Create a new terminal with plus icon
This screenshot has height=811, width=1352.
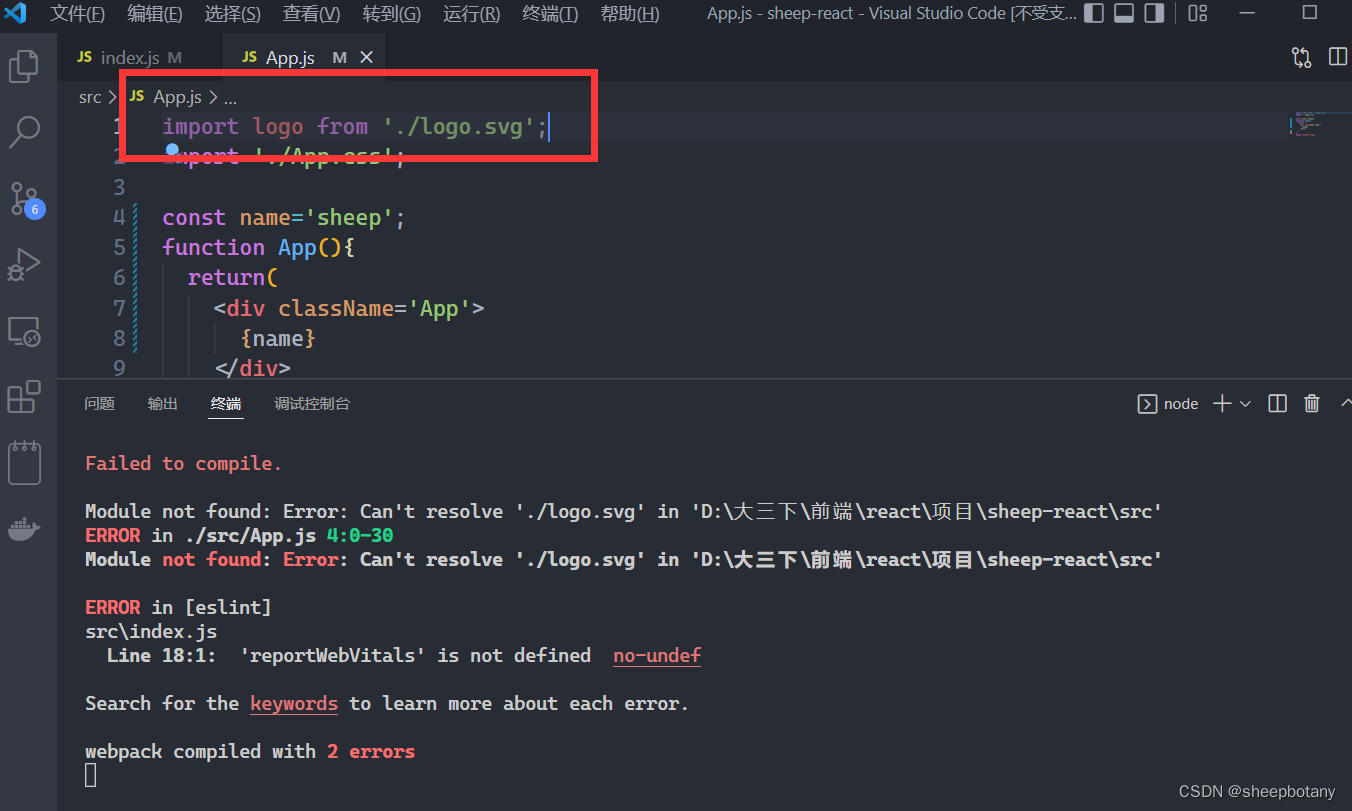[1222, 403]
